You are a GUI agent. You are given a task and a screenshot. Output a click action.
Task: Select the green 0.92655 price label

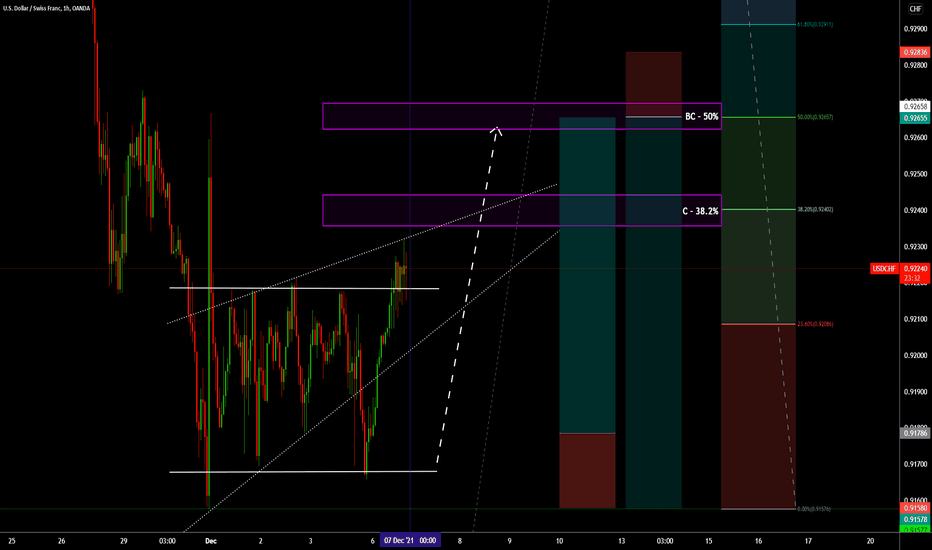[915, 118]
